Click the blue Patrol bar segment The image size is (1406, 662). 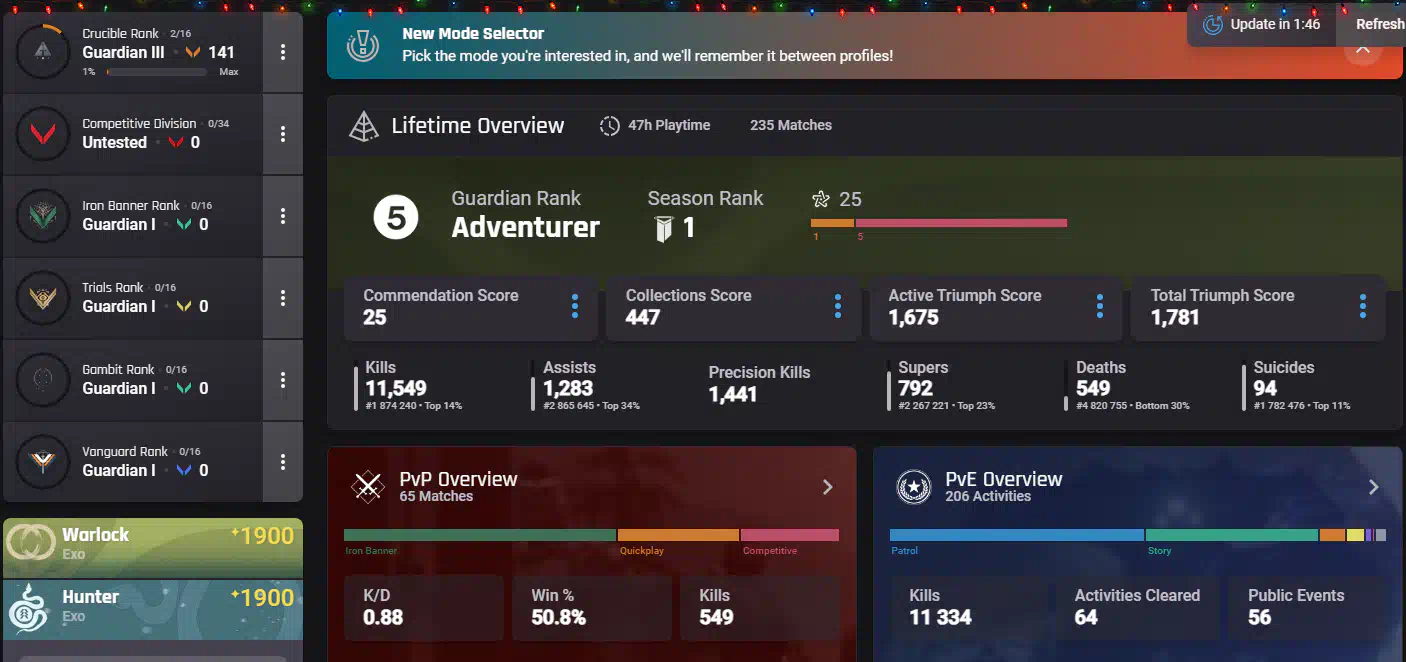tap(1017, 535)
